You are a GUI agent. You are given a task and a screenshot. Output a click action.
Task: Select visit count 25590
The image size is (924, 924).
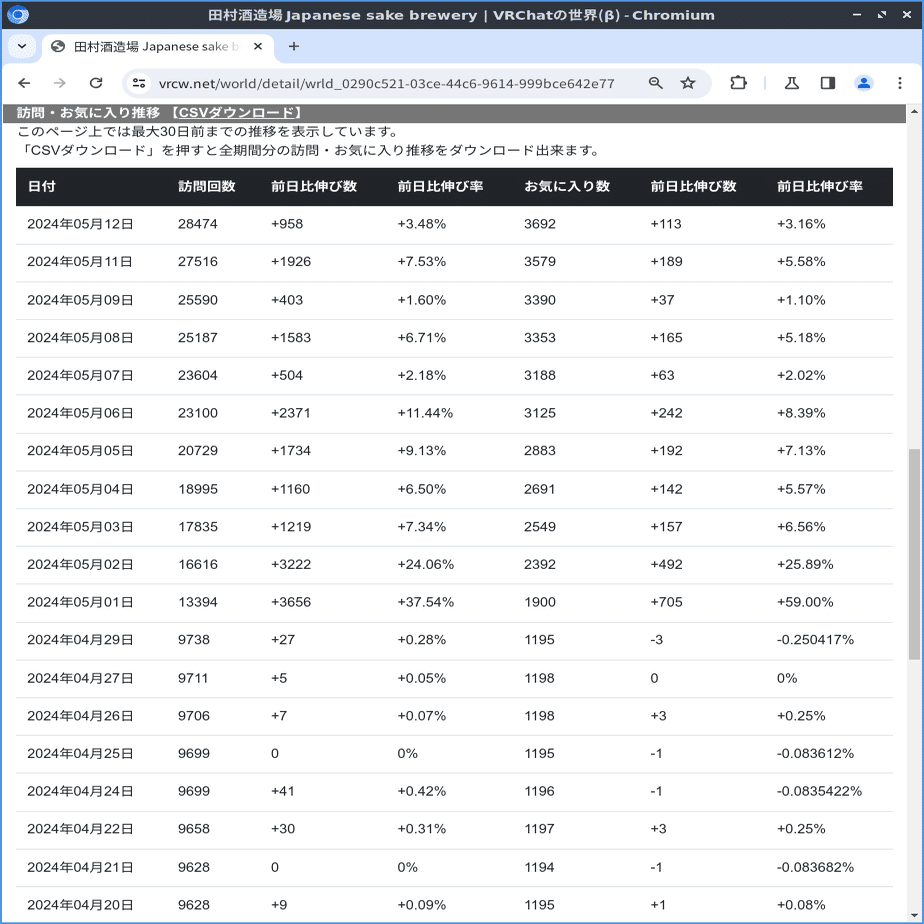198,301
